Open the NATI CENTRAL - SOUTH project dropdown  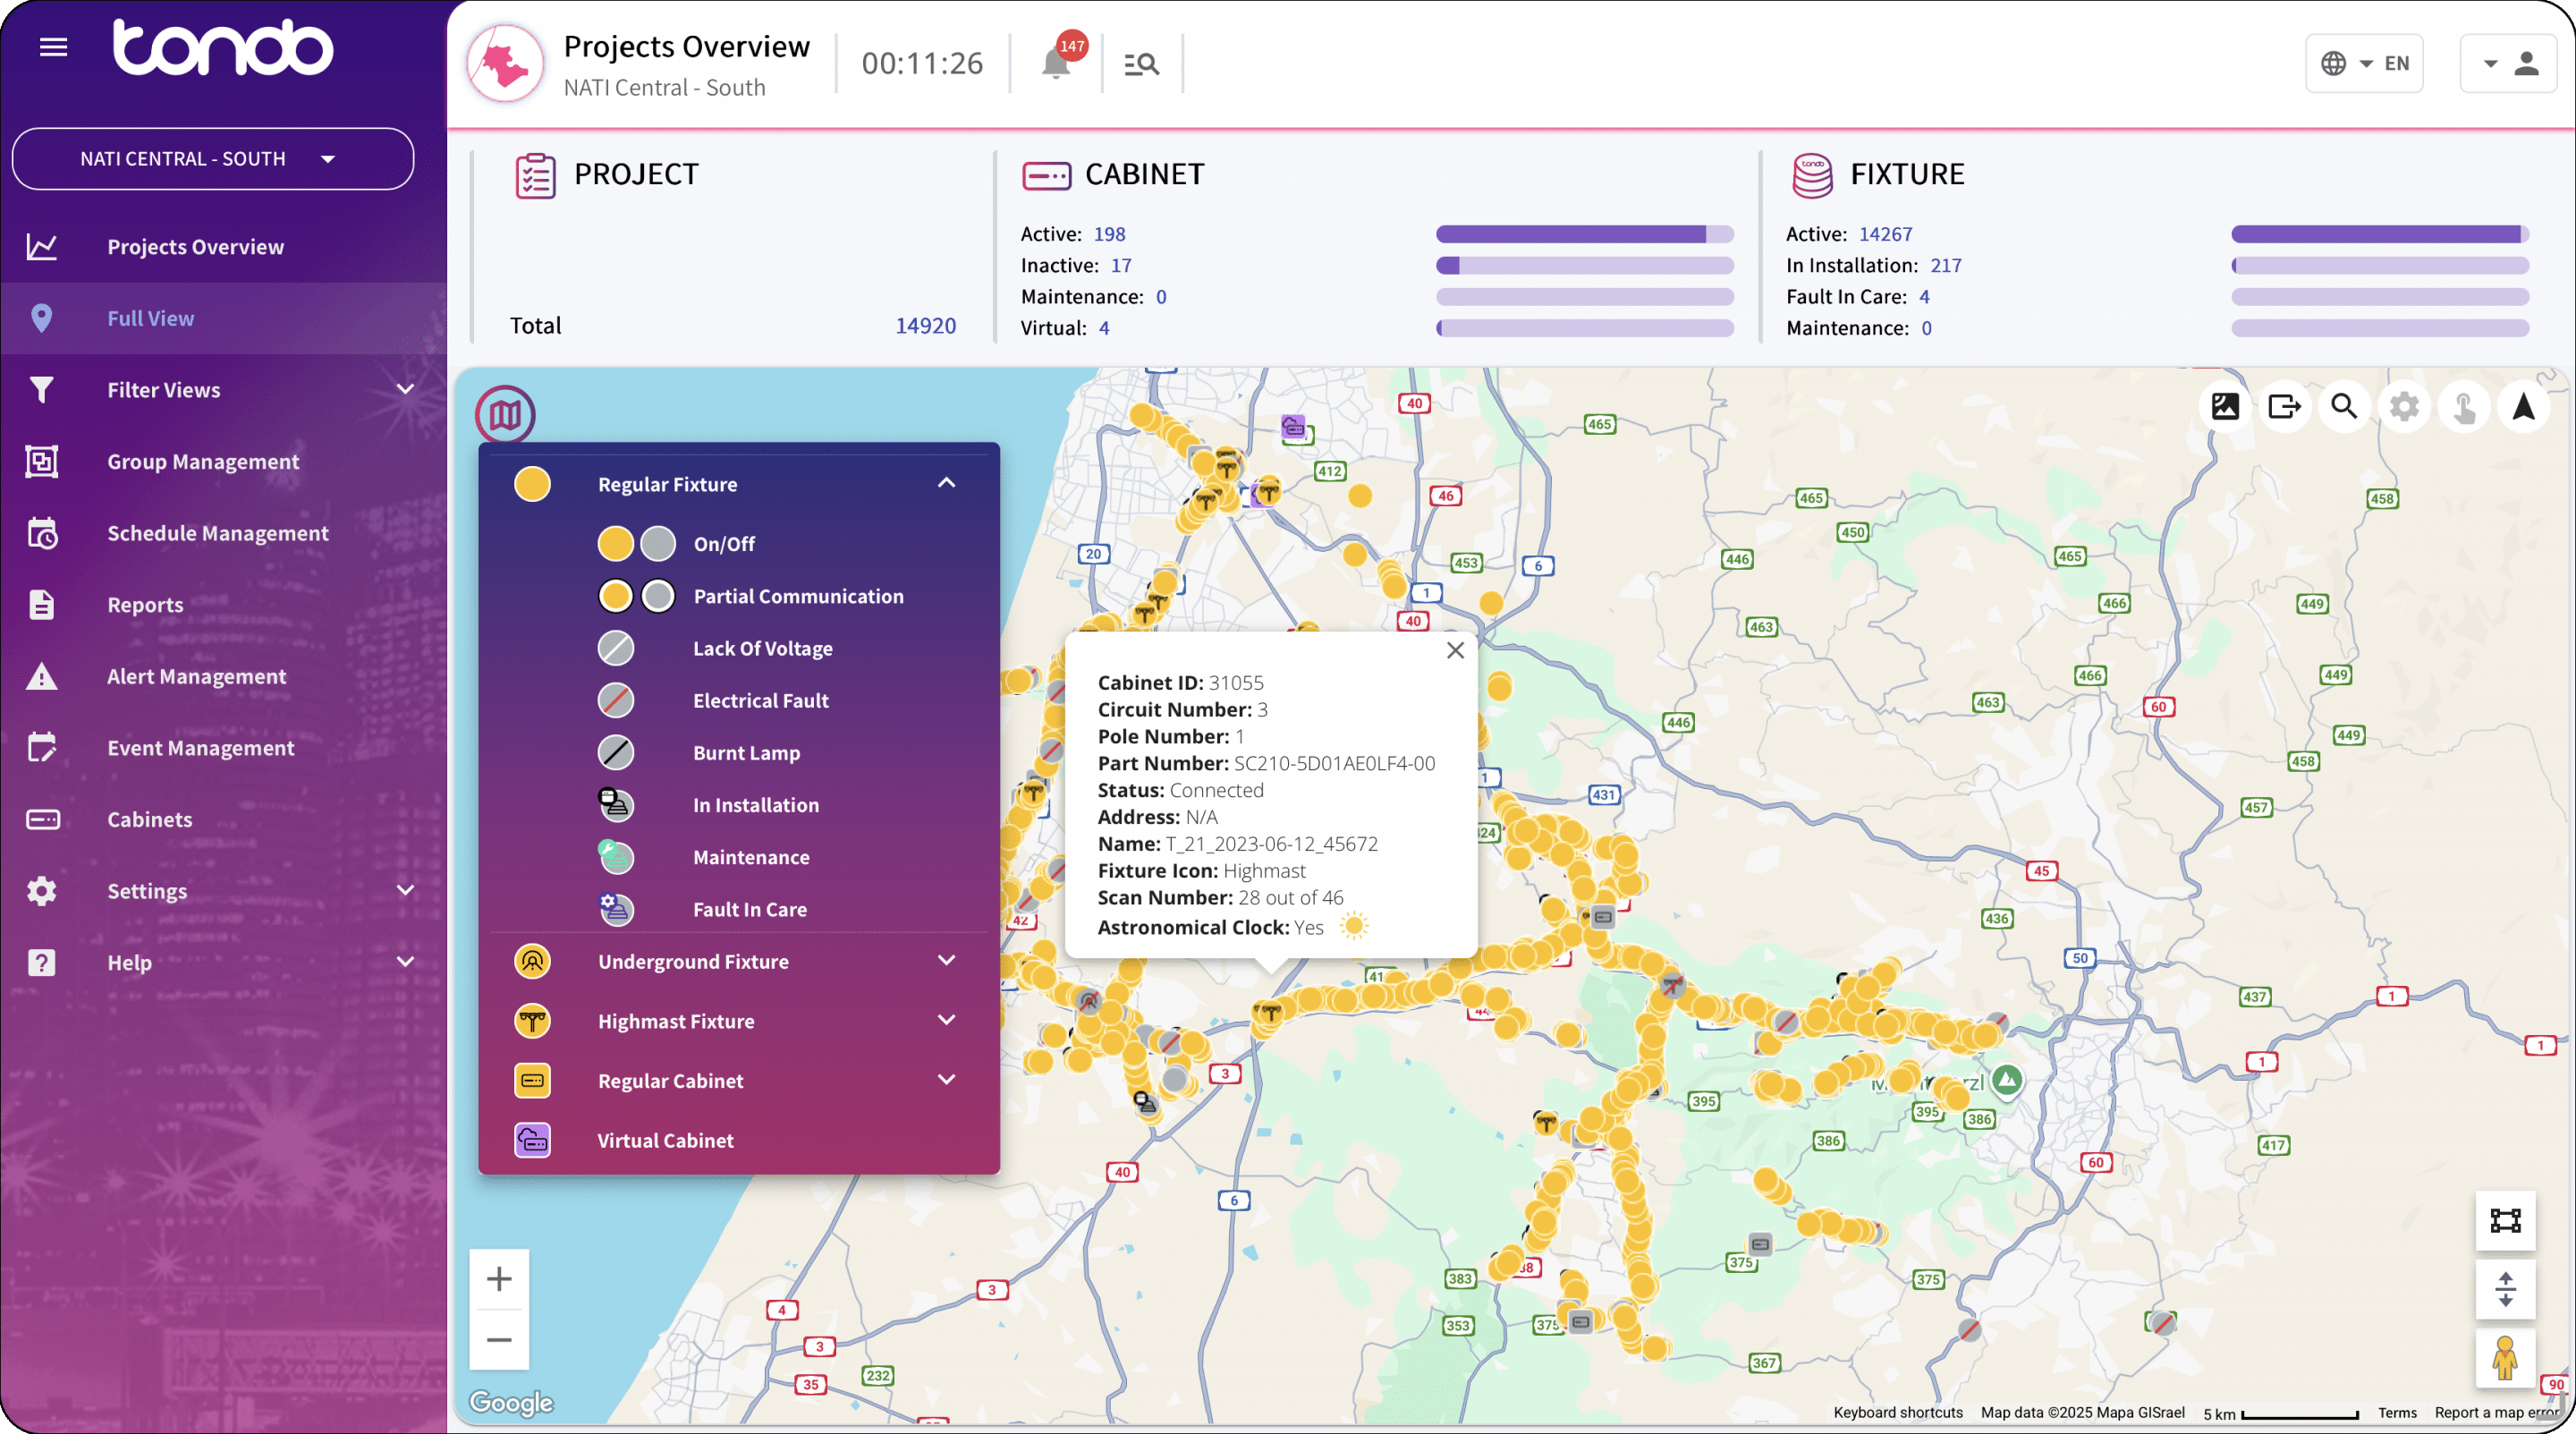pyautogui.click(x=212, y=158)
